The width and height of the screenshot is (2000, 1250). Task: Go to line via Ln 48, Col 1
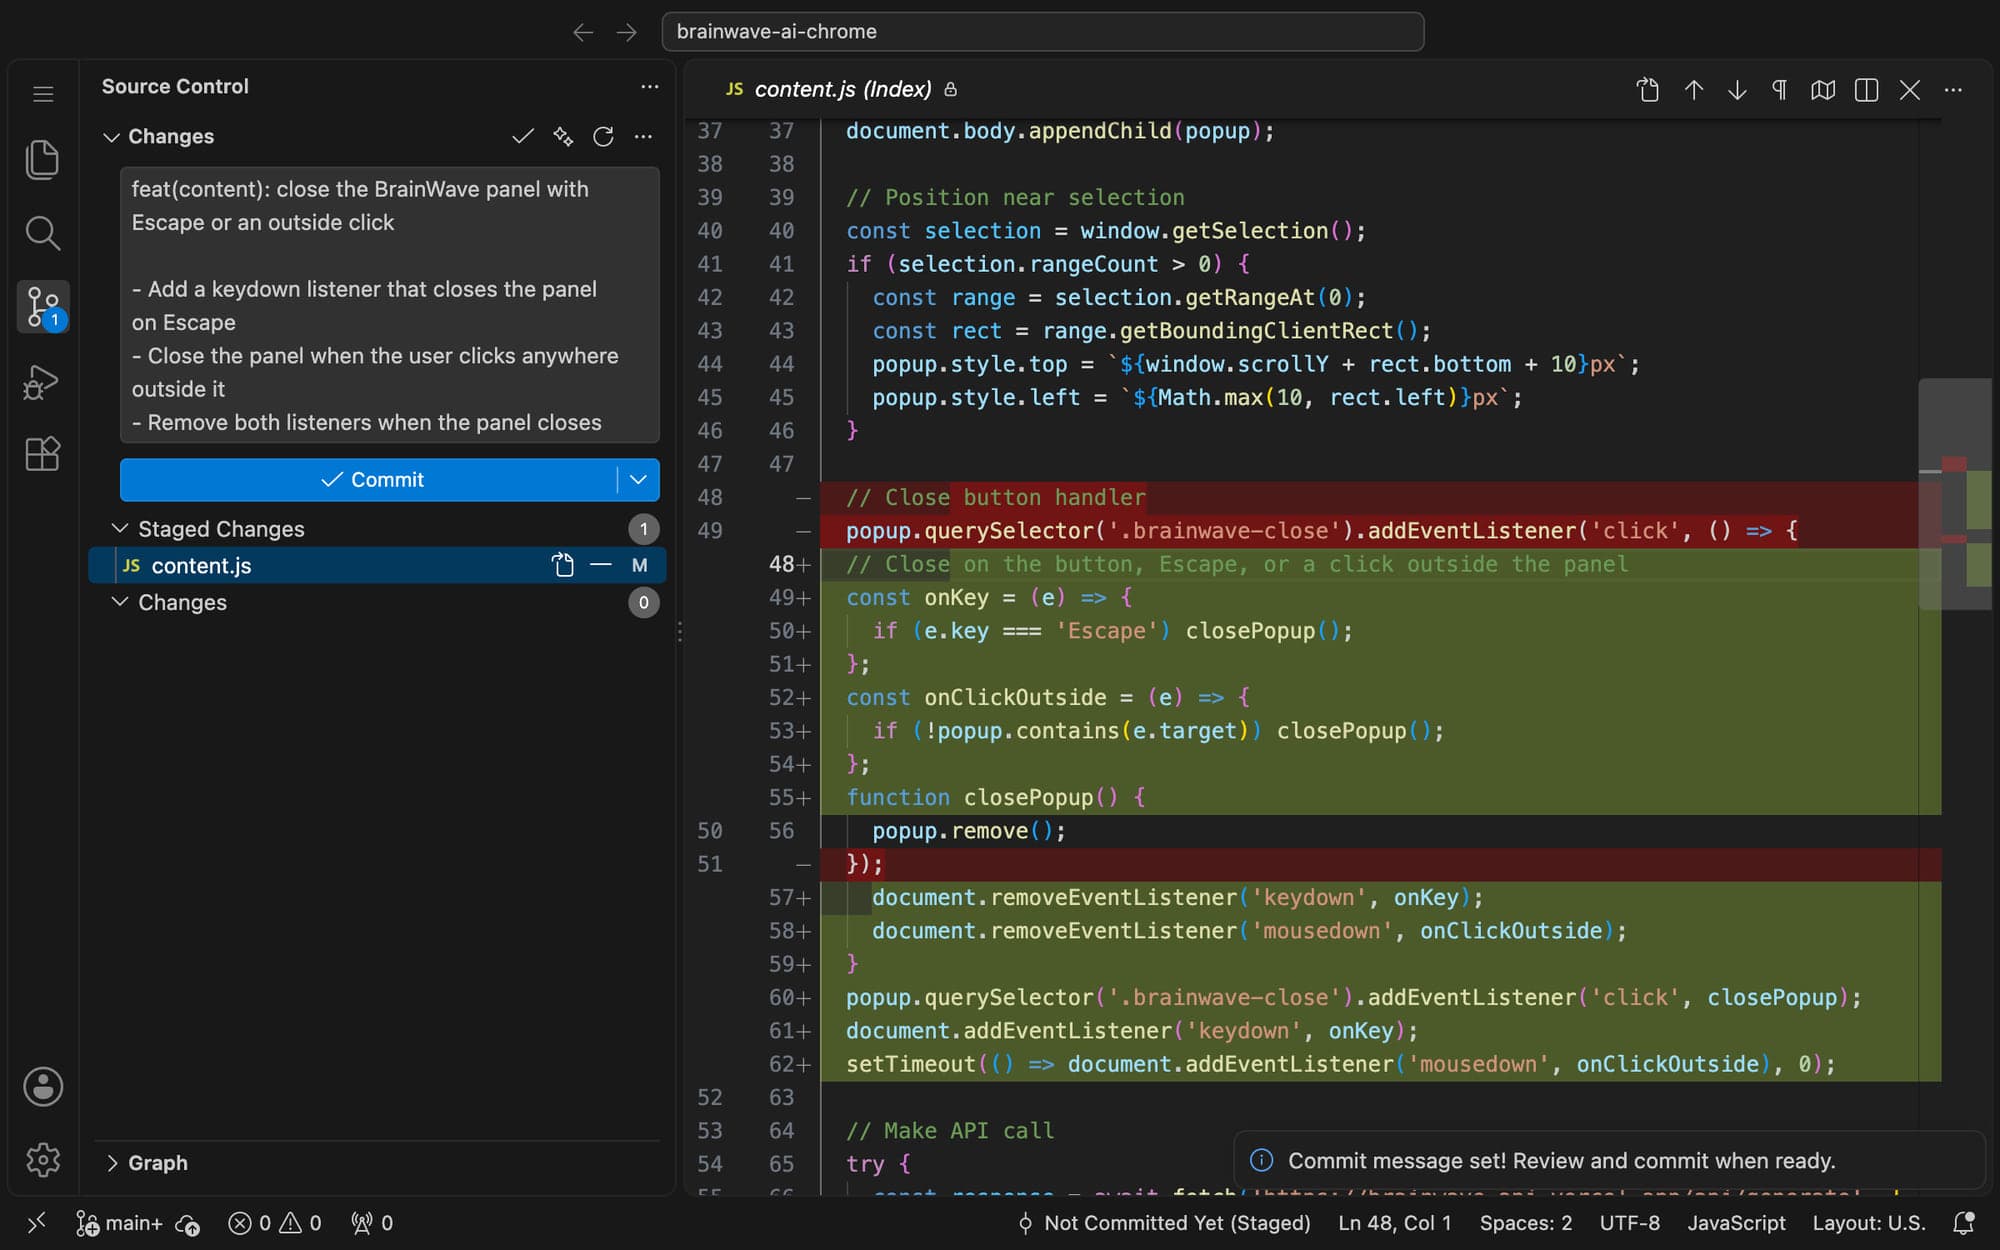click(1395, 1222)
